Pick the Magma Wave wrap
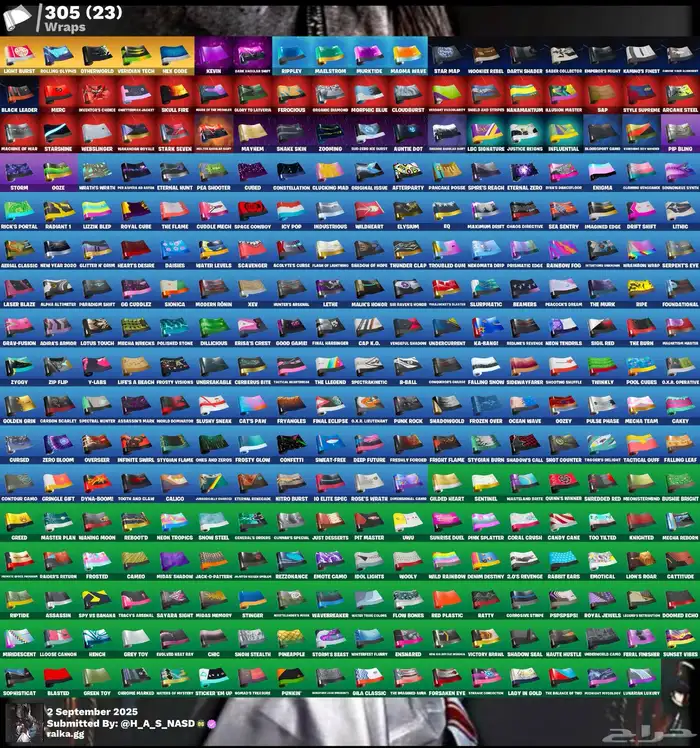700x748 pixels. 408,56
